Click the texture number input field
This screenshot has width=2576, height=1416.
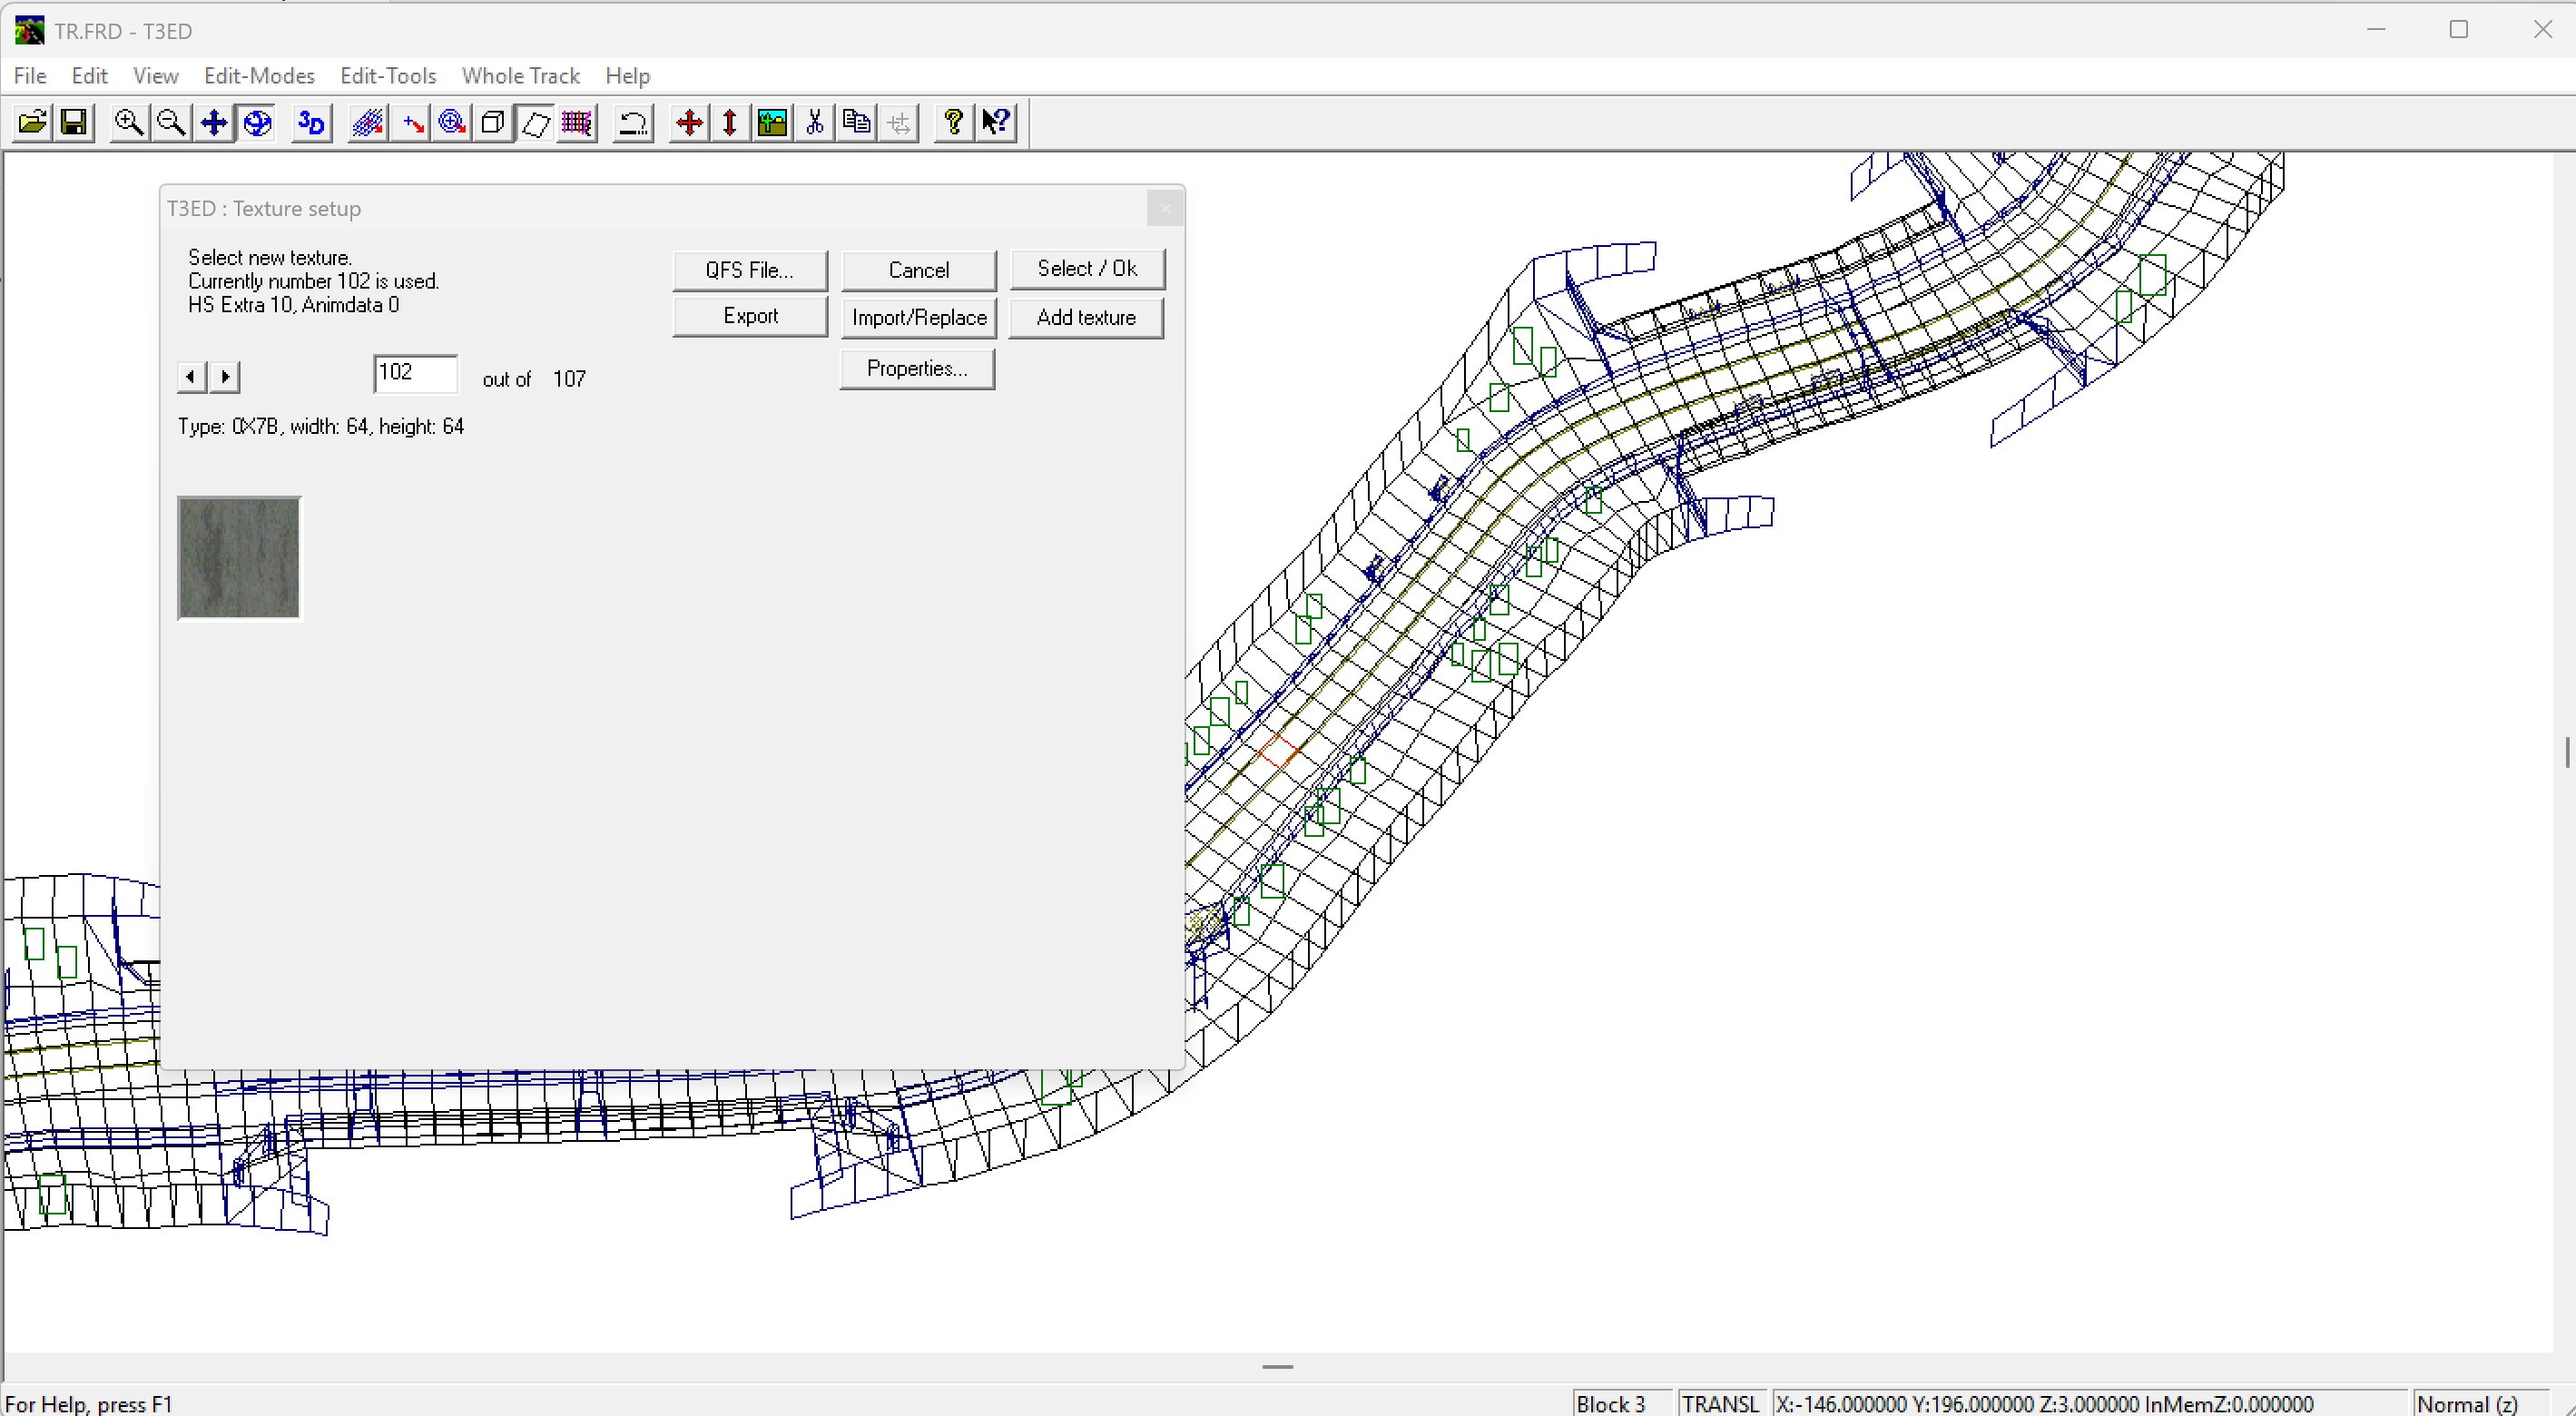click(x=415, y=374)
